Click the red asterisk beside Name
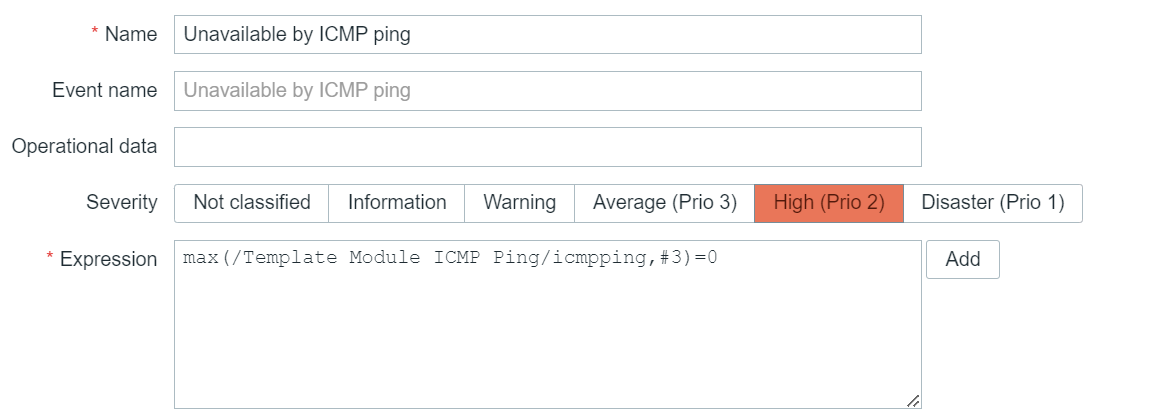This screenshot has height=417, width=1161. [95, 33]
